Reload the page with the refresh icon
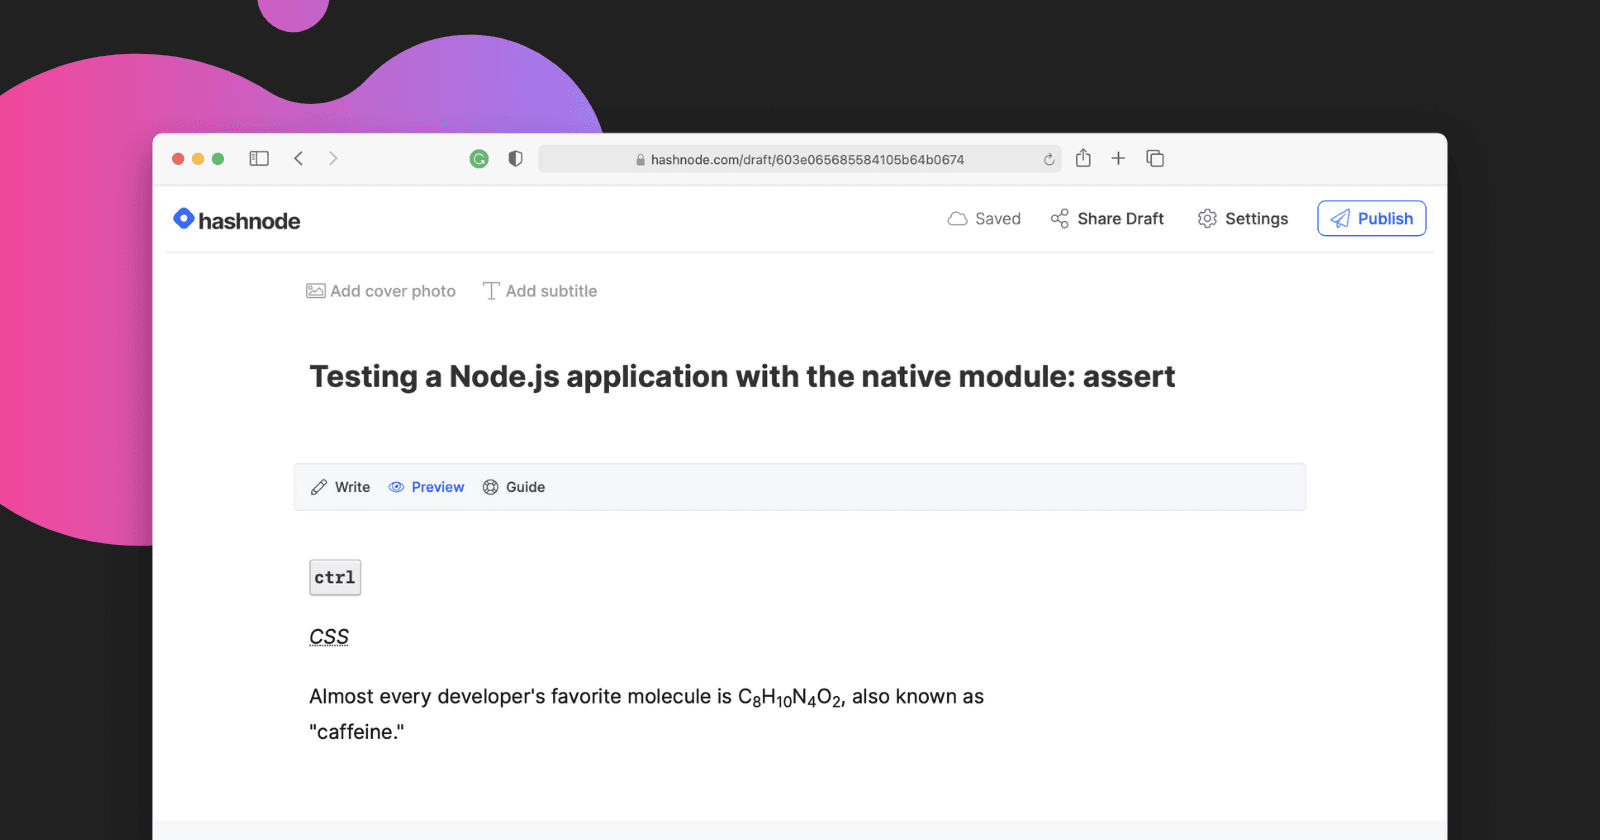The height and width of the screenshot is (840, 1600). point(1048,160)
